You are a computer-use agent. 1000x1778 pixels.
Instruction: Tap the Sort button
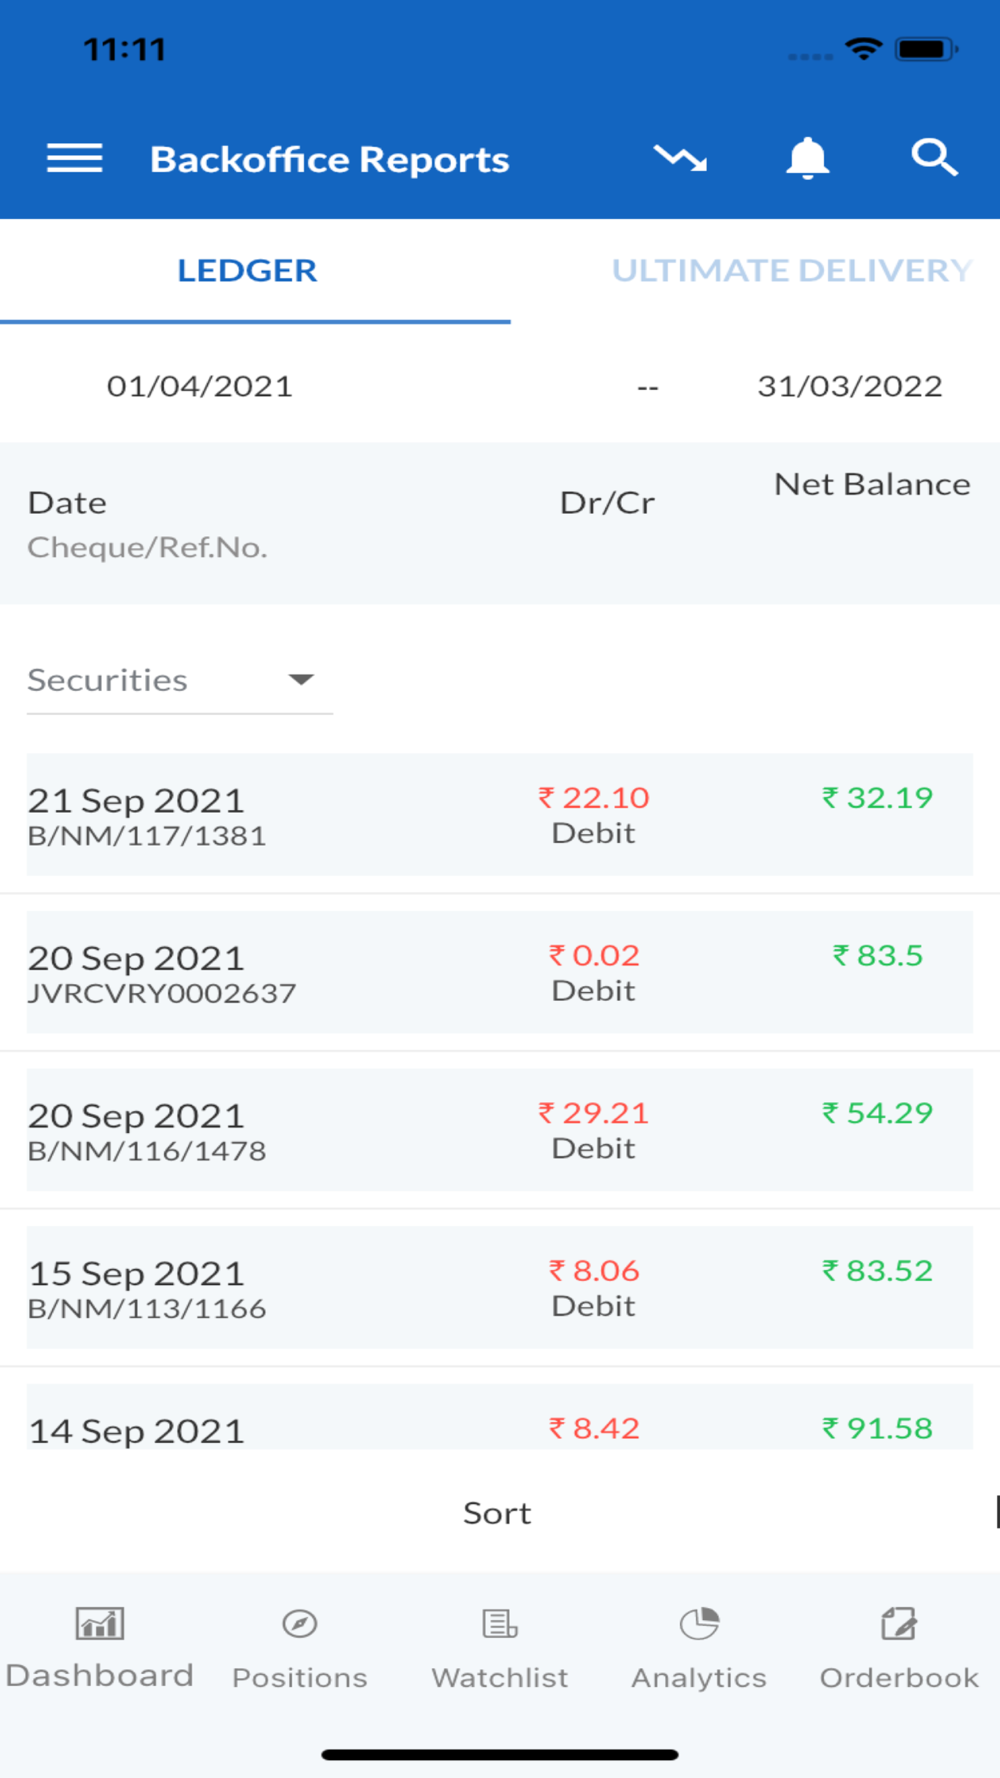pos(497,1513)
